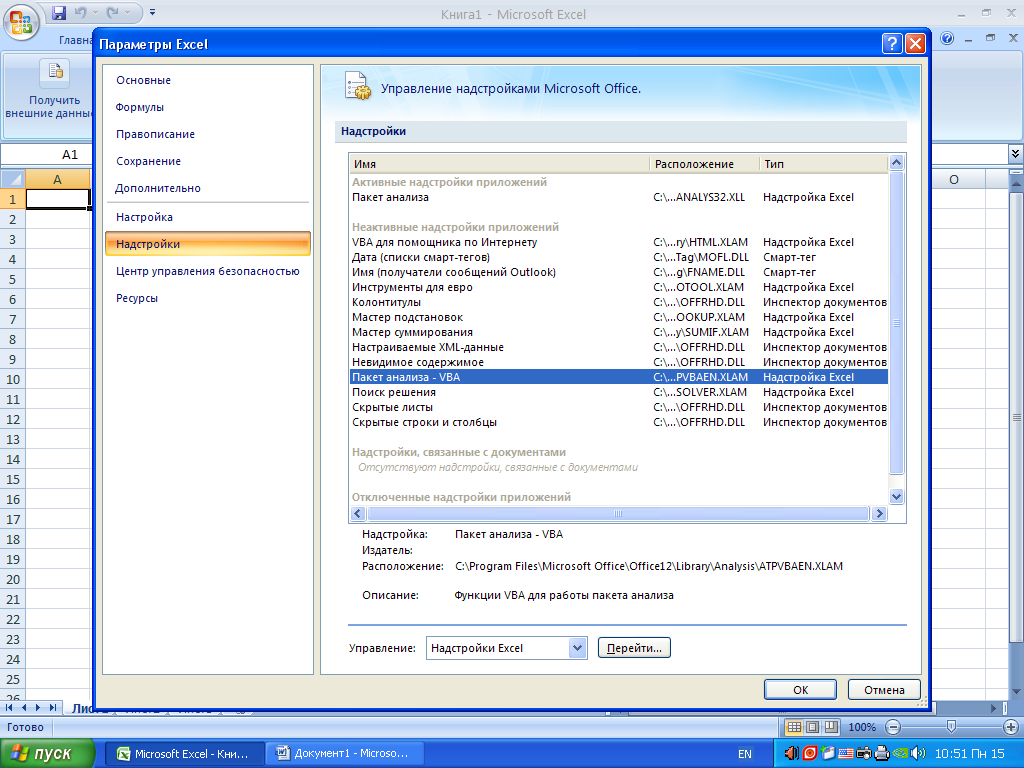Click the EN language indicator in taskbar
This screenshot has width=1024, height=768.
coord(744,754)
